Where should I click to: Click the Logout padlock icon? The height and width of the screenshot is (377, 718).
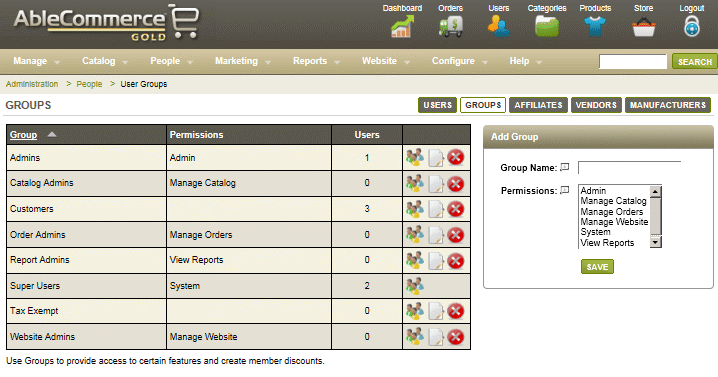coord(692,27)
